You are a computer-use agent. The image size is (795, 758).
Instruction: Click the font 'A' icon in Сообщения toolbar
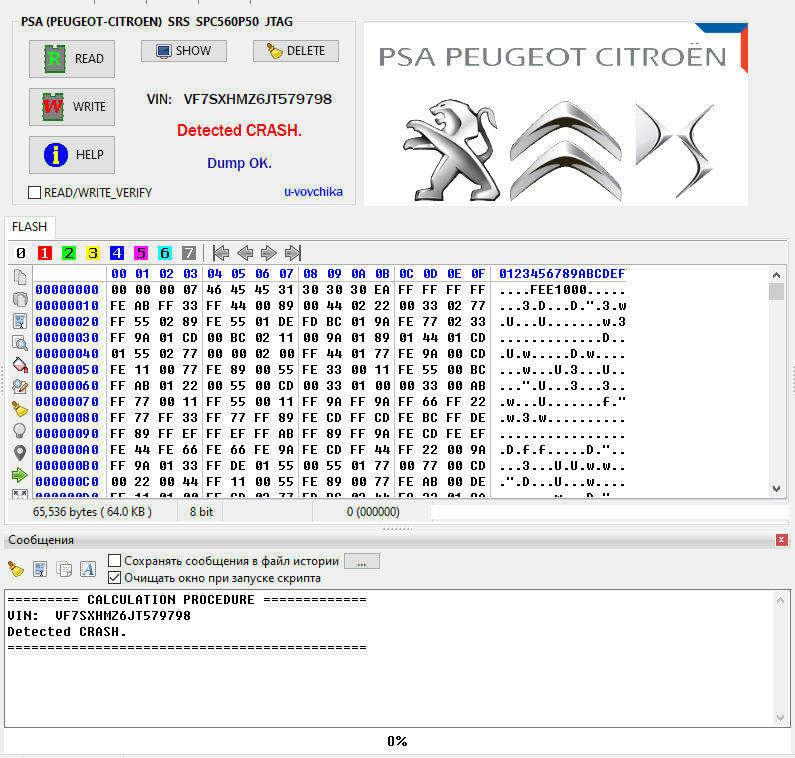coord(88,569)
